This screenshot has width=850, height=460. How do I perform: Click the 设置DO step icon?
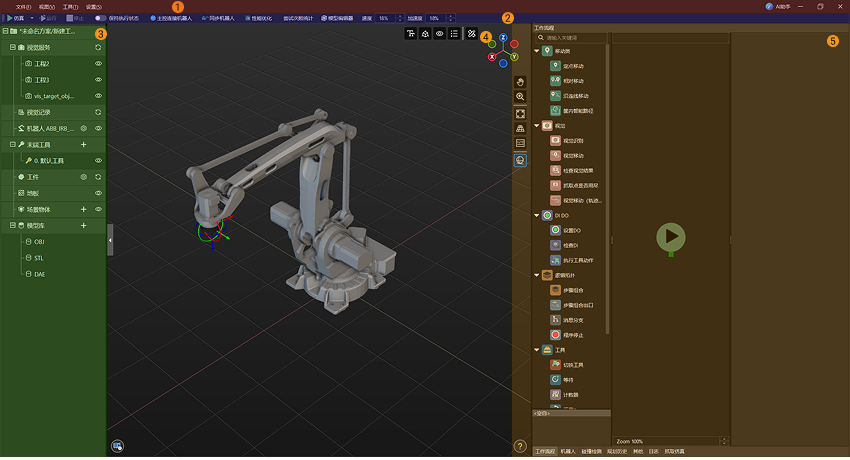(x=556, y=230)
